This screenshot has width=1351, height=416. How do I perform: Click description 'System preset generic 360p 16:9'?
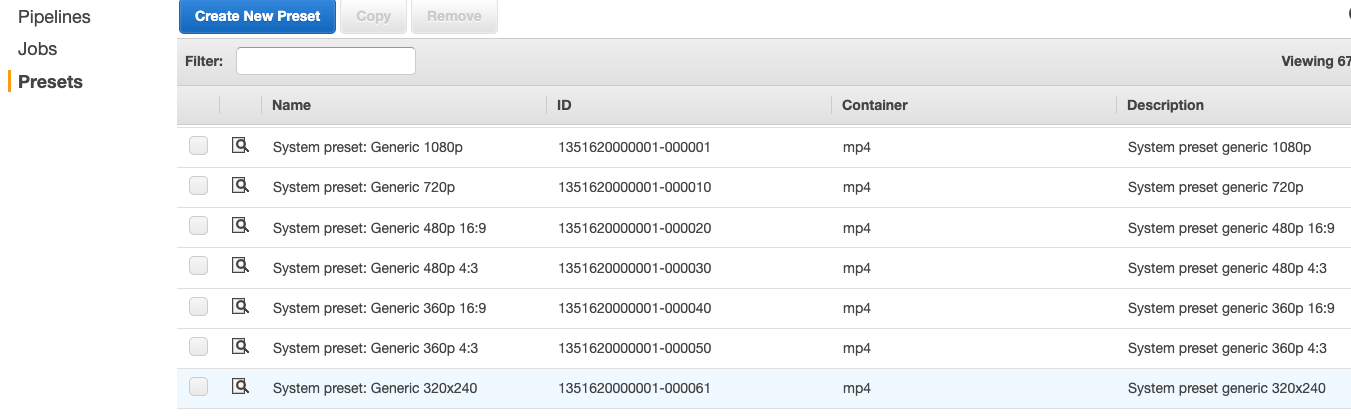(x=1231, y=308)
